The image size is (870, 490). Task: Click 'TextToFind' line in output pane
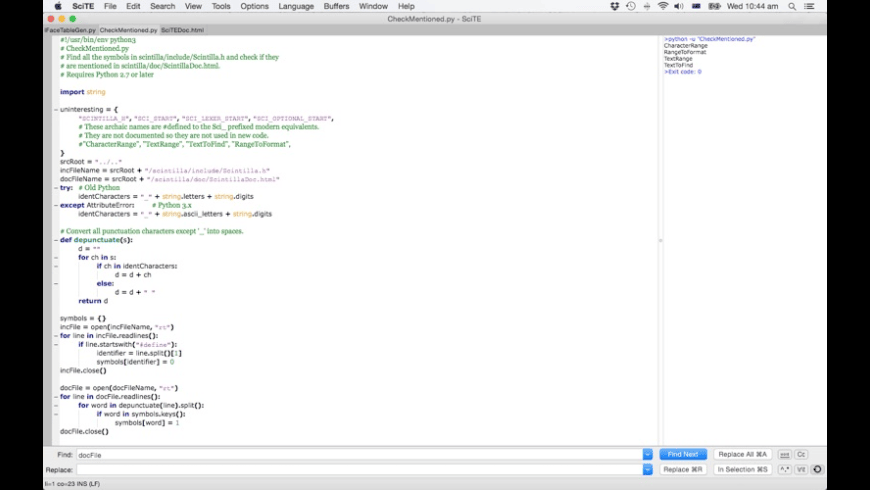(x=678, y=65)
